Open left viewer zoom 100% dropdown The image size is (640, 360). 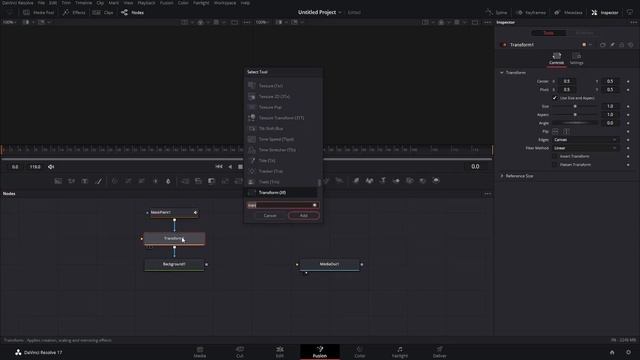[x=9, y=22]
